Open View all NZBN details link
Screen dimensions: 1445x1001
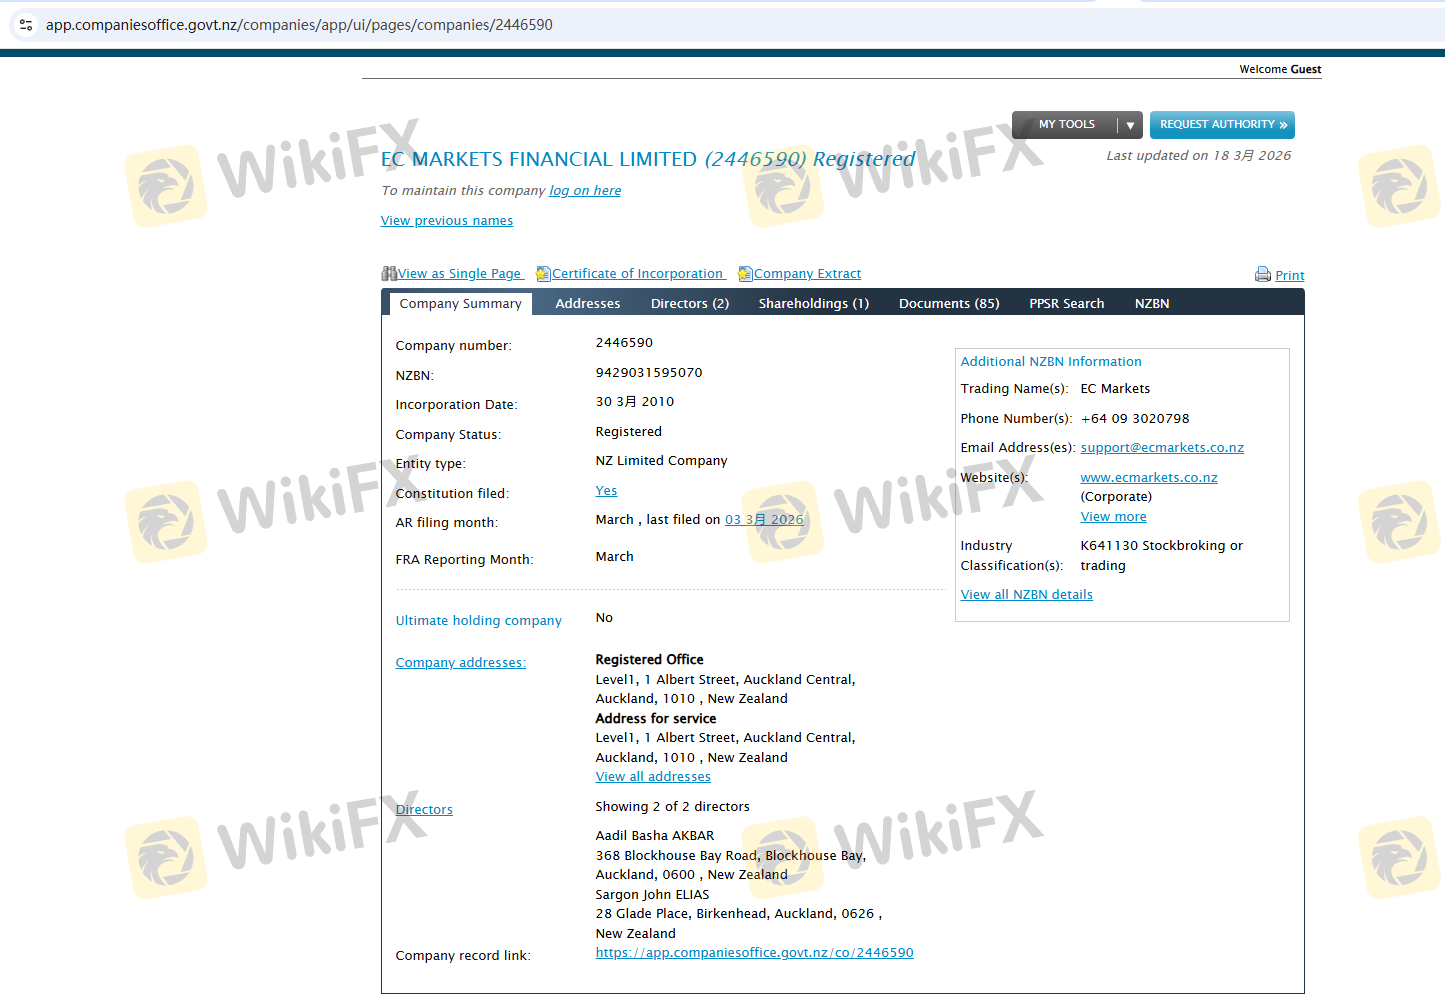[1026, 595]
